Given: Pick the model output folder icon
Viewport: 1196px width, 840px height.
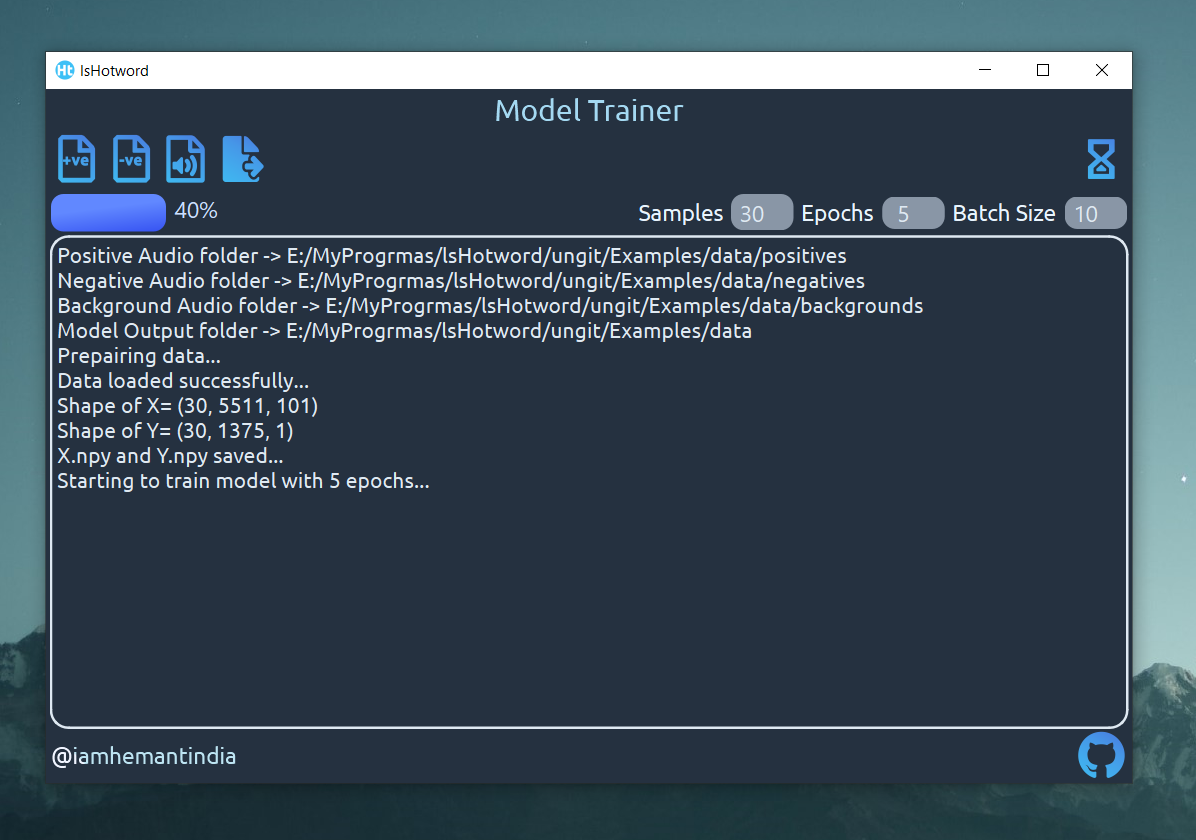Looking at the screenshot, I should 243,159.
